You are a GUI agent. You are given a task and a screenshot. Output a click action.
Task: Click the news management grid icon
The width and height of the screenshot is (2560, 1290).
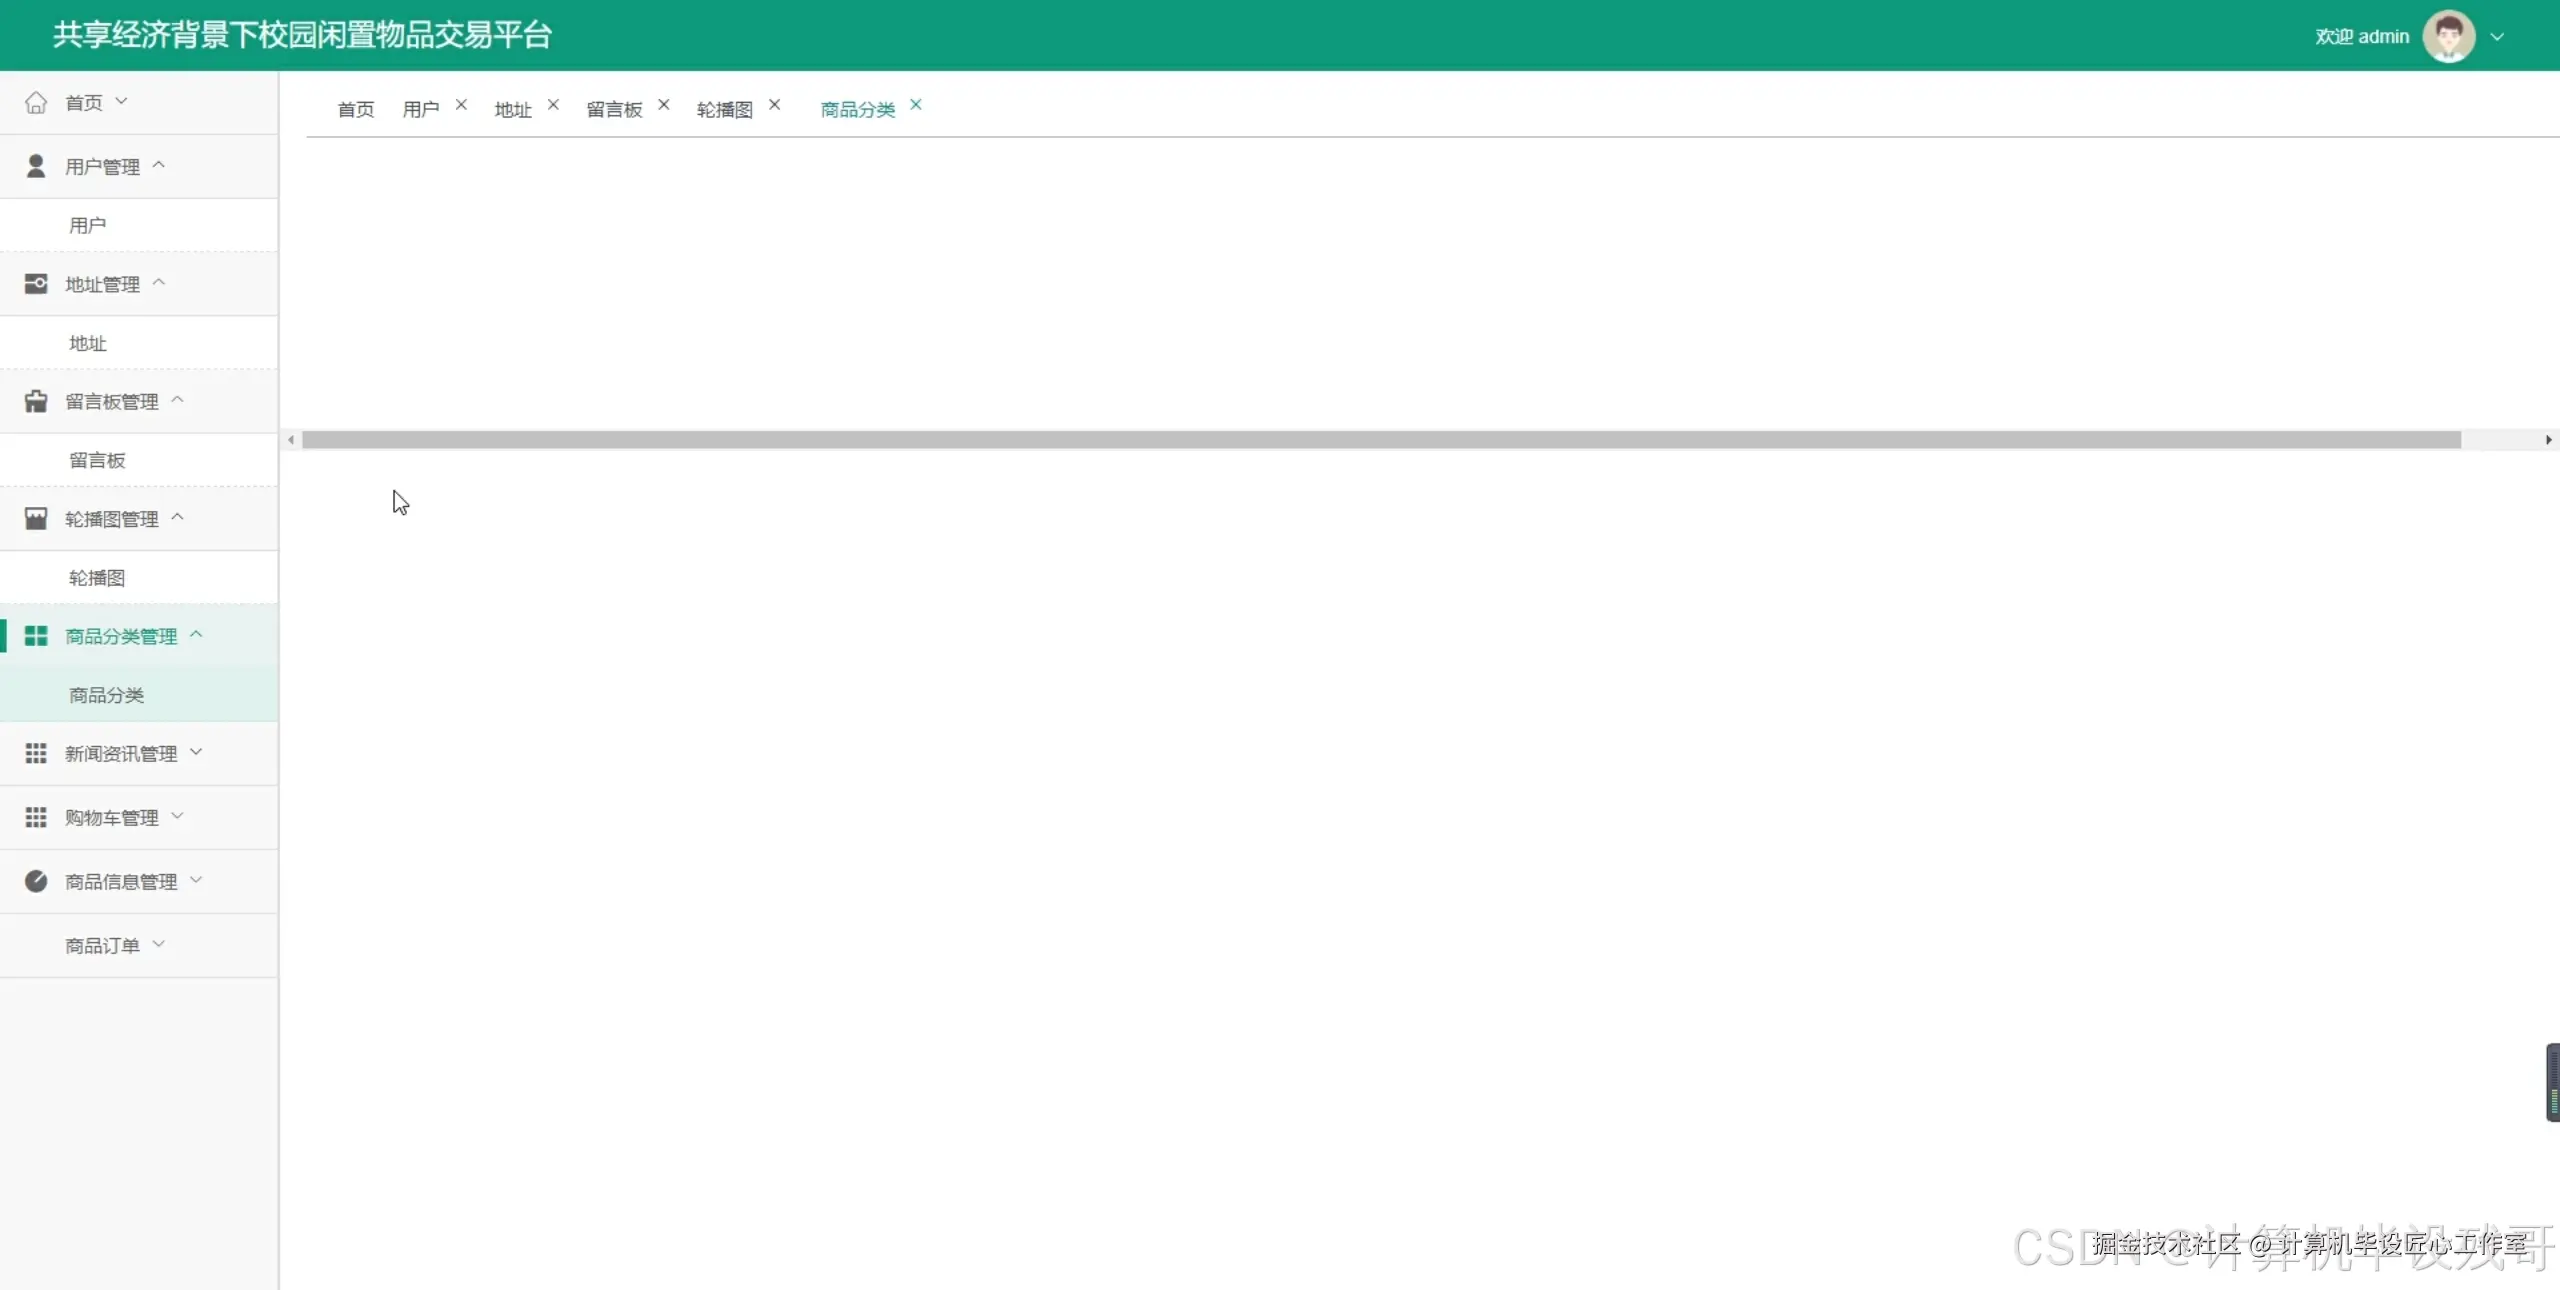(36, 753)
